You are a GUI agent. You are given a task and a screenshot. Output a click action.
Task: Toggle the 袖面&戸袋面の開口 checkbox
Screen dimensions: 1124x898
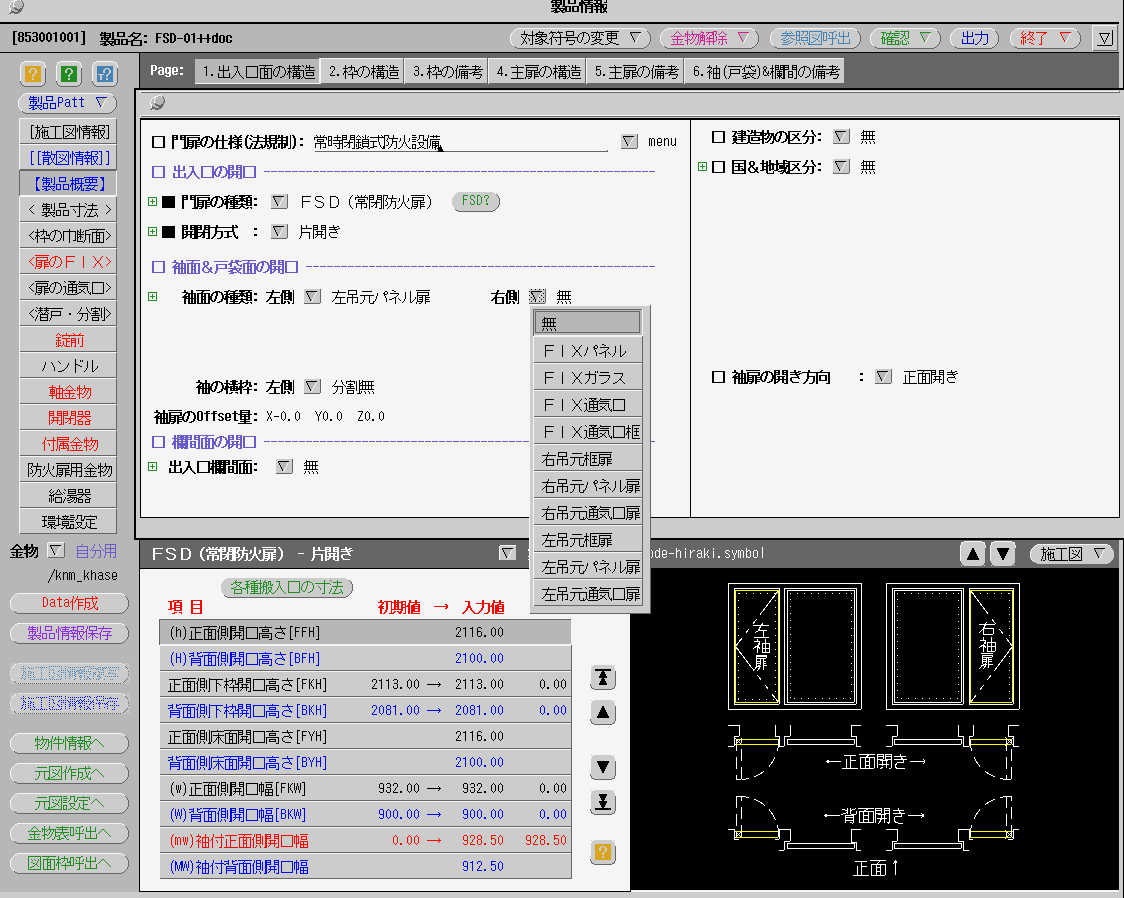click(158, 267)
